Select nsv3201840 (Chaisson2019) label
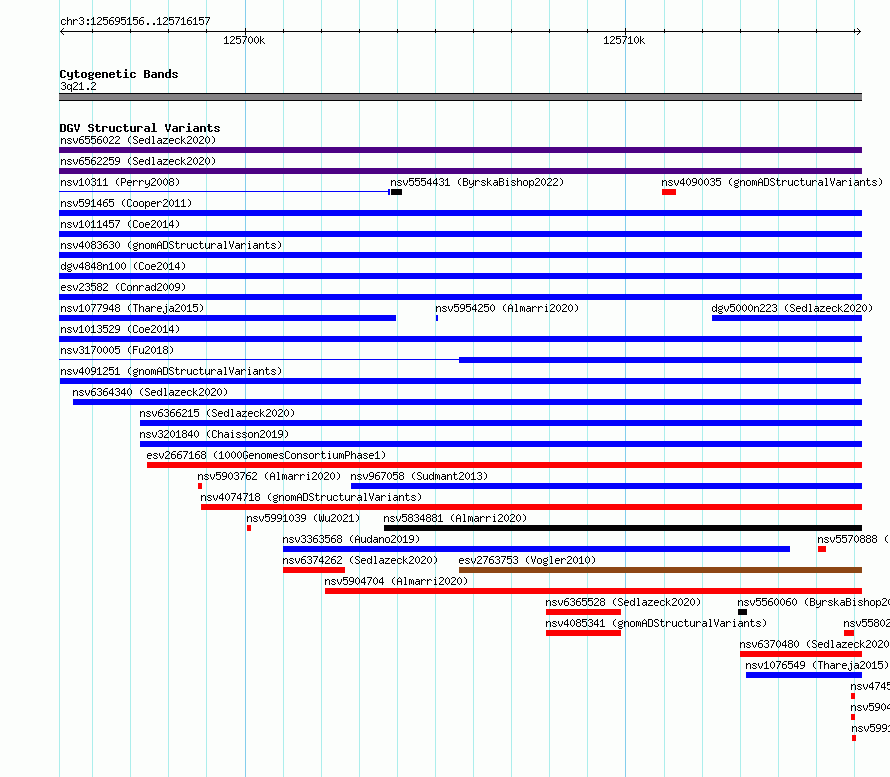The image size is (890, 777). 214,434
